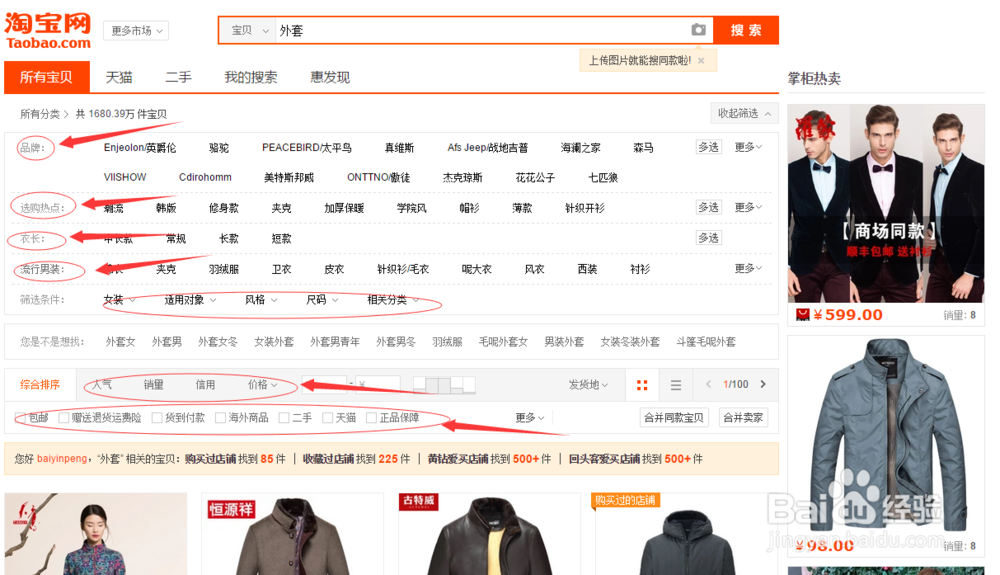1000x575 pixels.
Task: Choose the 长款 length filter
Action: pyautogui.click(x=228, y=238)
